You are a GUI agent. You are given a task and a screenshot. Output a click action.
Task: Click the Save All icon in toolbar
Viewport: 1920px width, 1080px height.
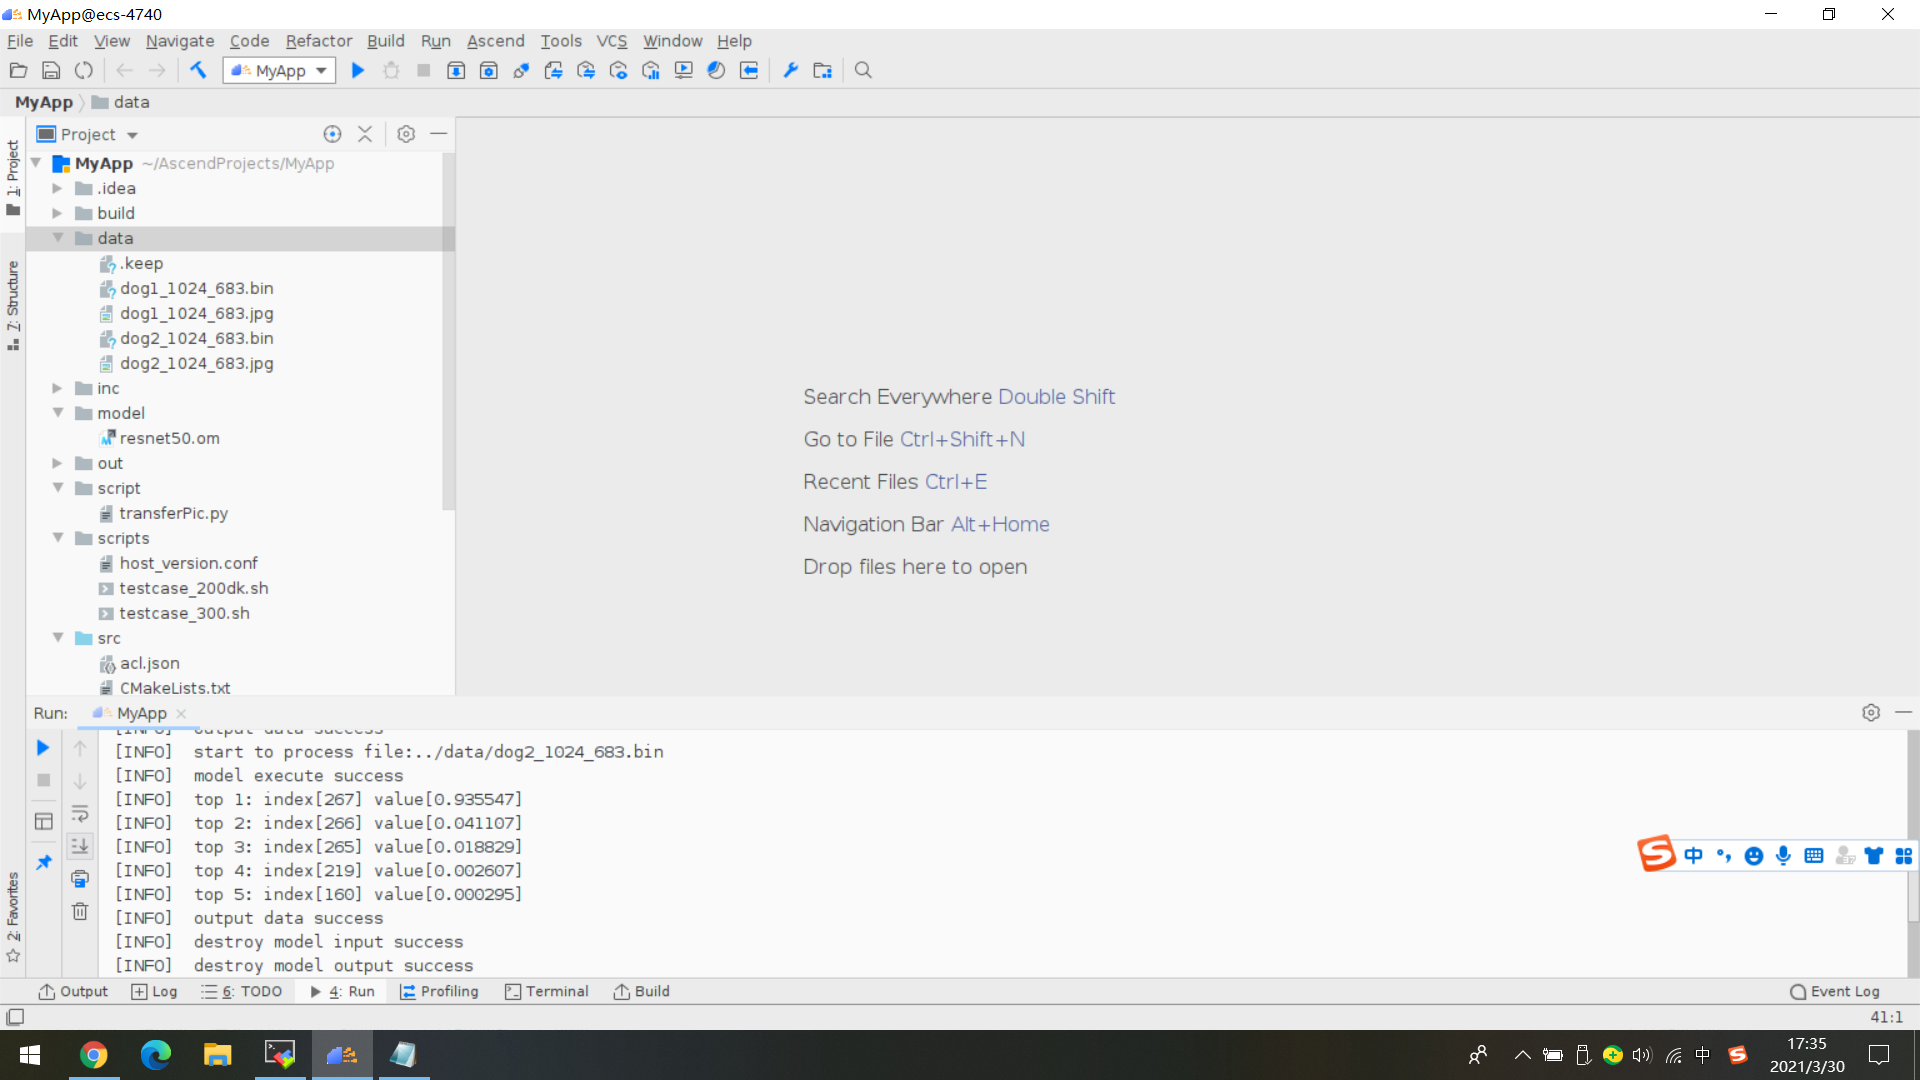51,70
